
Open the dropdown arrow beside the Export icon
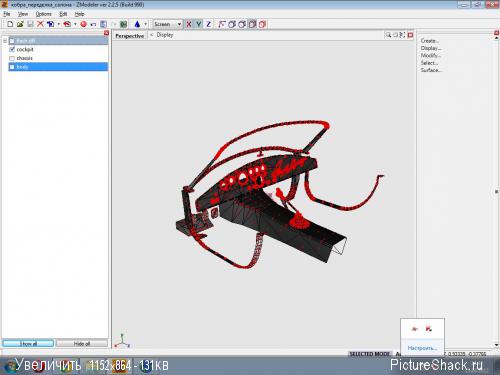(75, 24)
